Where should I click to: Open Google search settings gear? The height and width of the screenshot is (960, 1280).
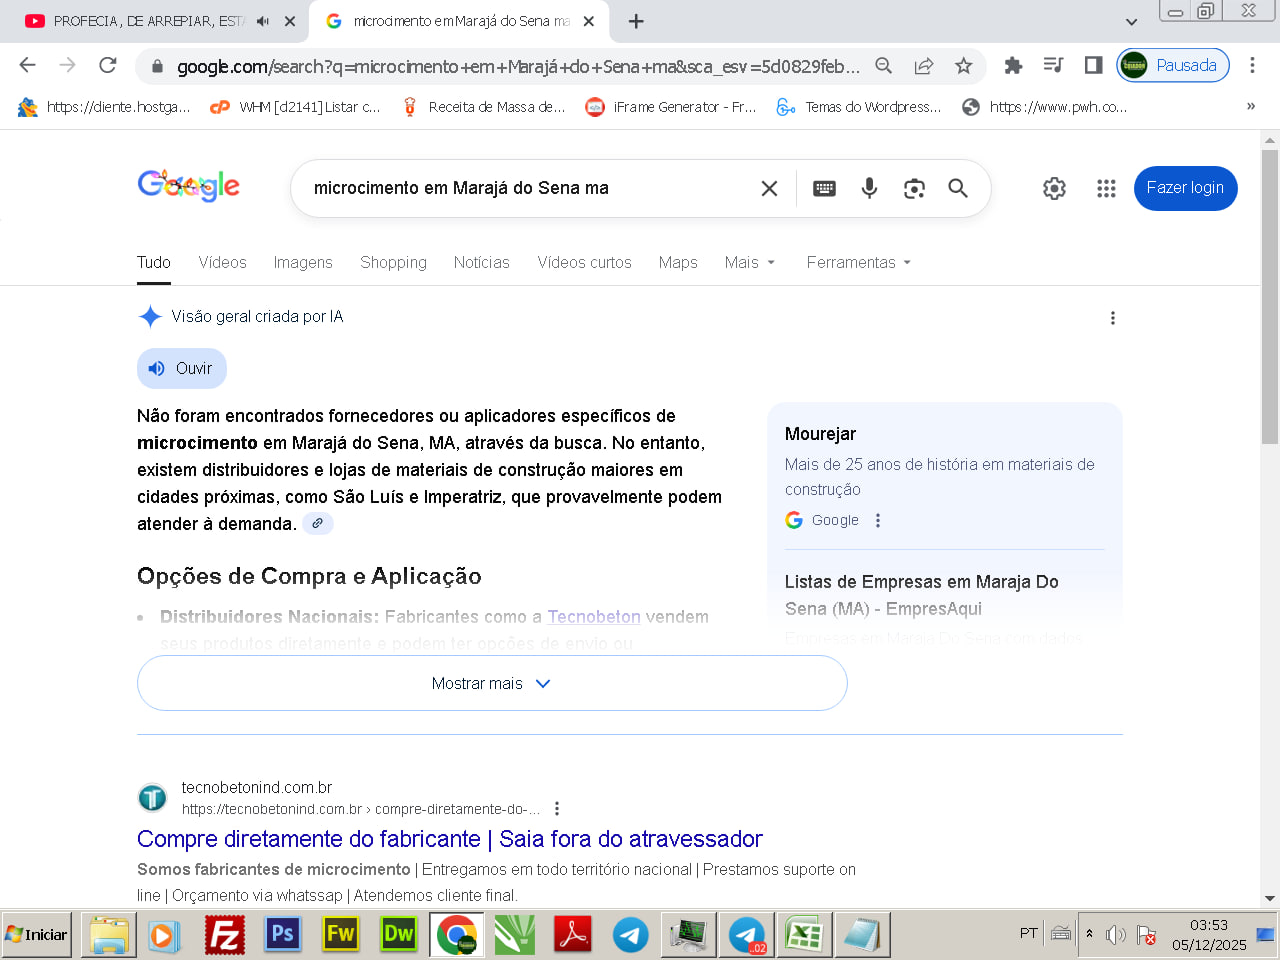point(1054,188)
